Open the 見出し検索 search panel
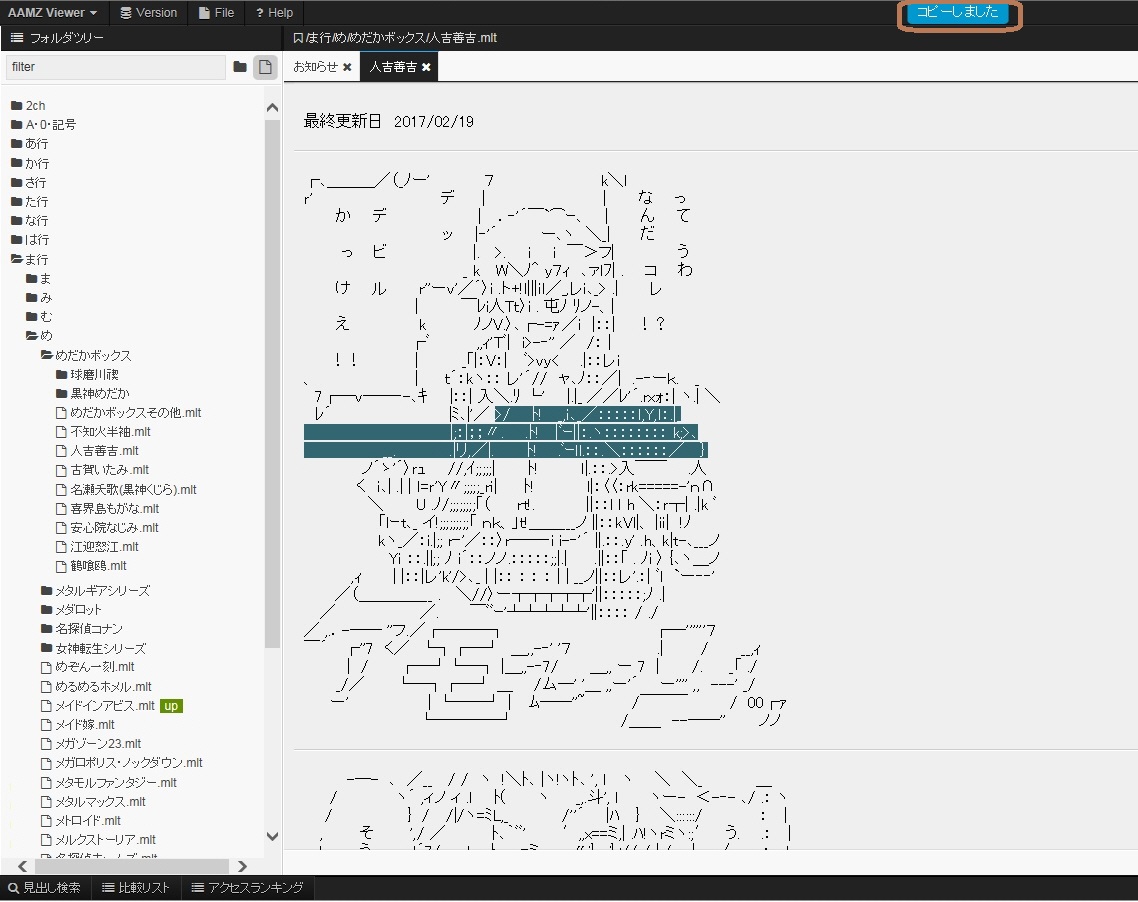 pos(45,888)
